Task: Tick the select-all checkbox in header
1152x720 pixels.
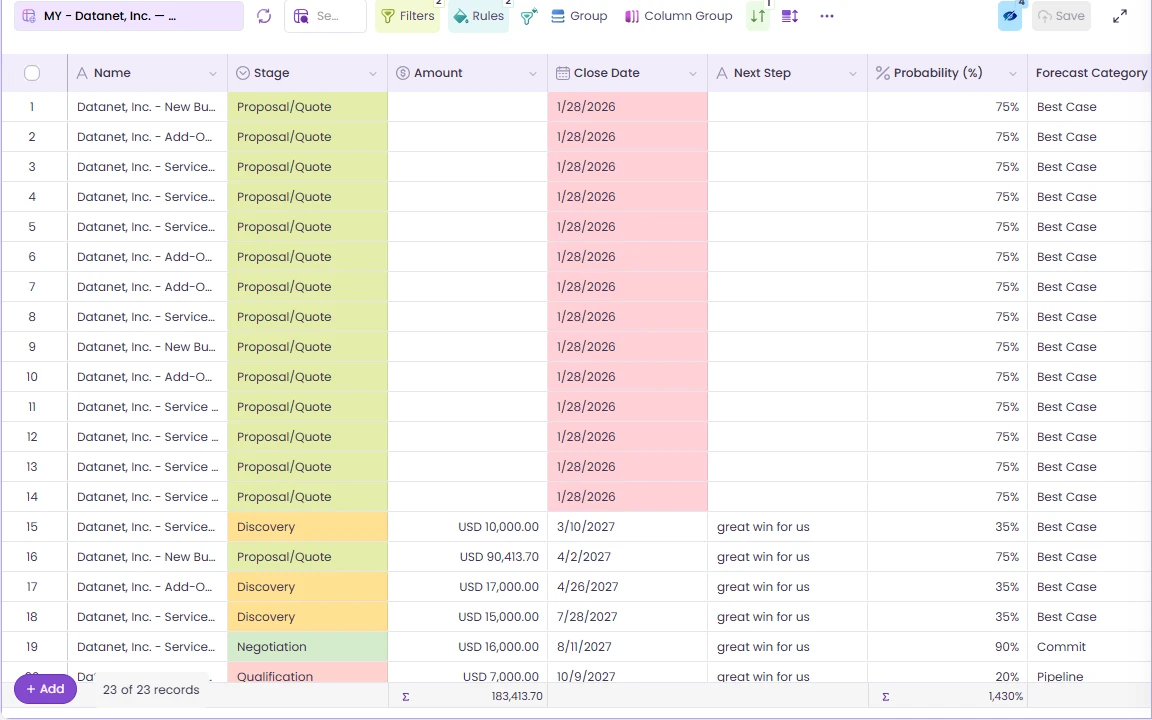Action: click(x=32, y=73)
